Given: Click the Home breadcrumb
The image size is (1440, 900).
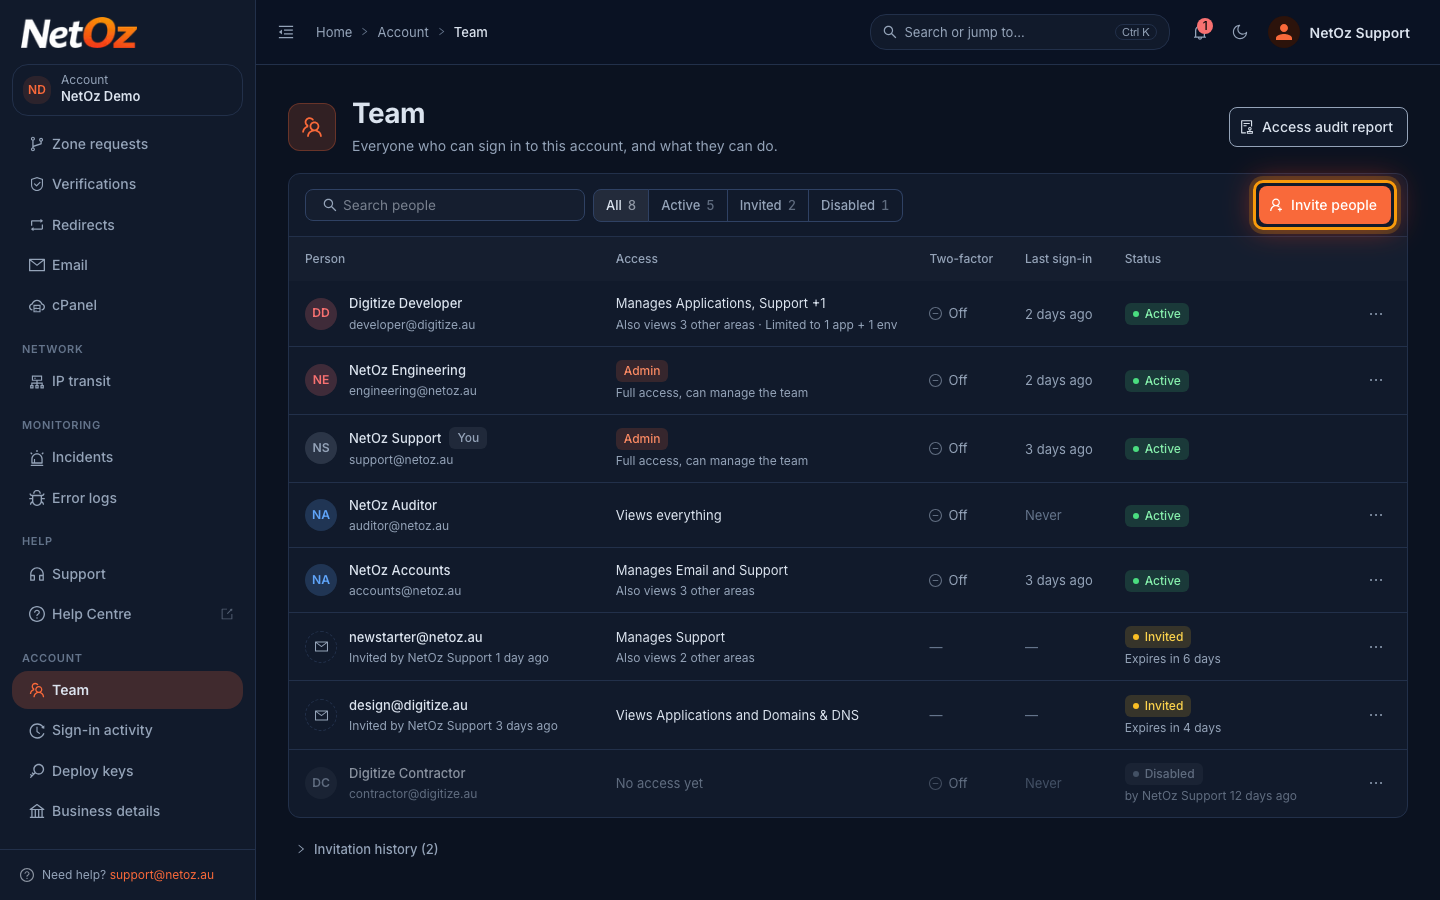Looking at the screenshot, I should (x=334, y=32).
